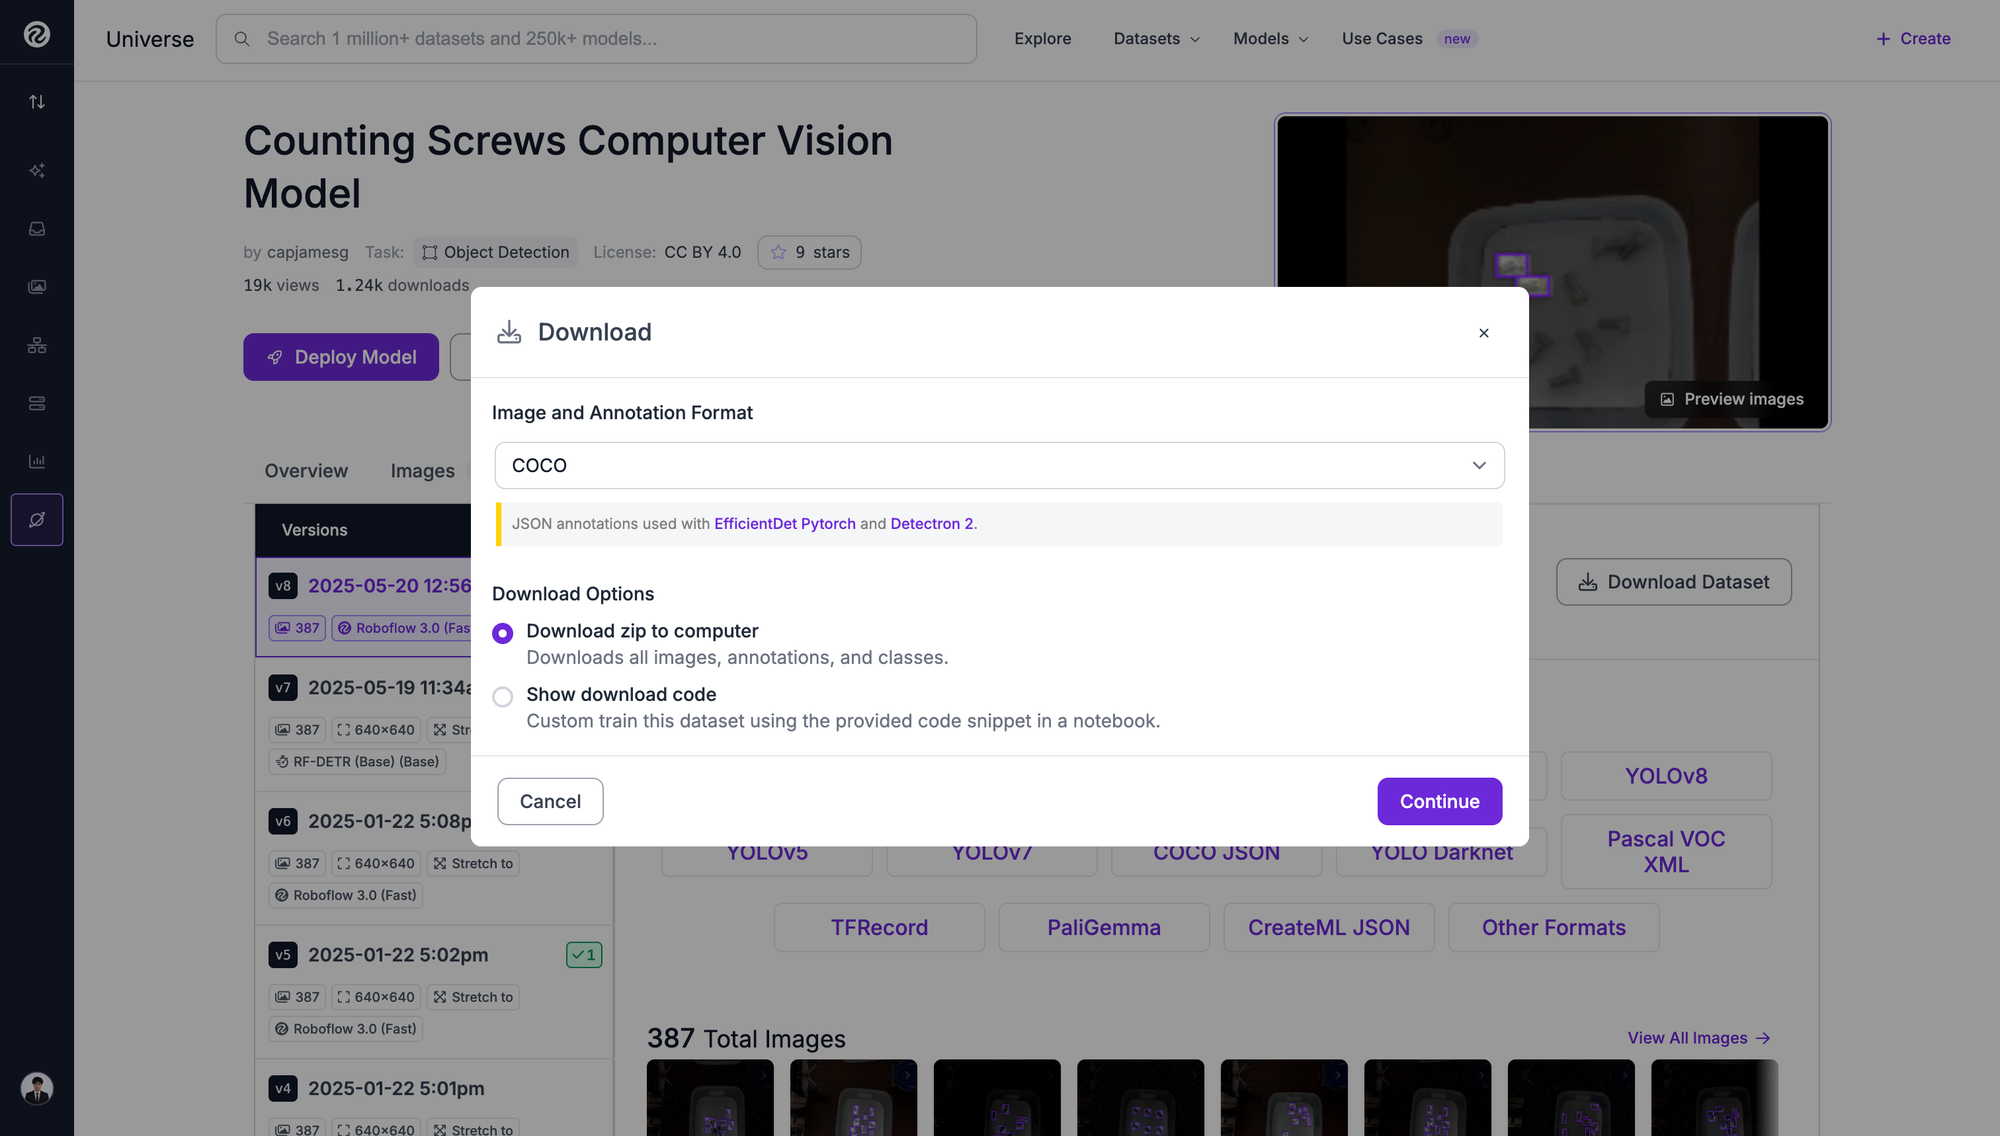Choose the PaliGemma format button
2000x1136 pixels.
coord(1104,928)
